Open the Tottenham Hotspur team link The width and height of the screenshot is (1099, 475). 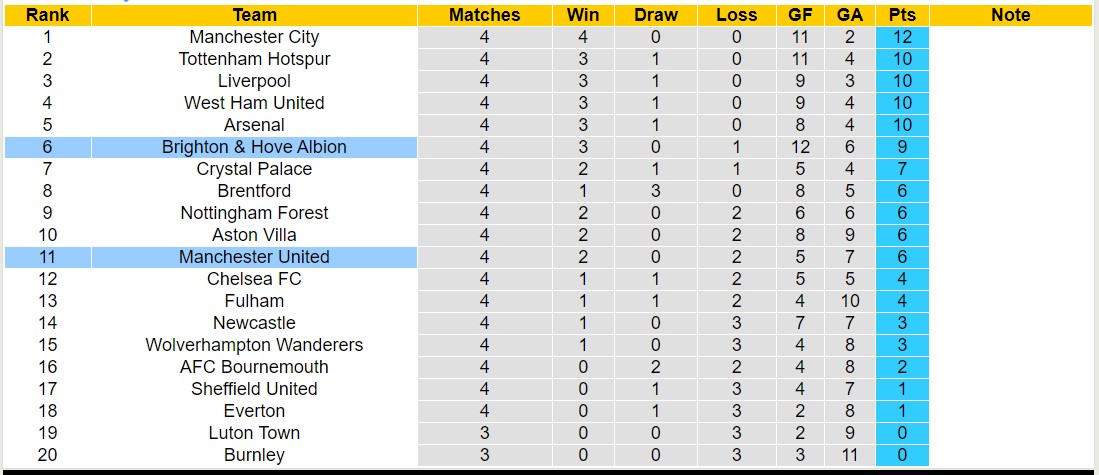(254, 59)
